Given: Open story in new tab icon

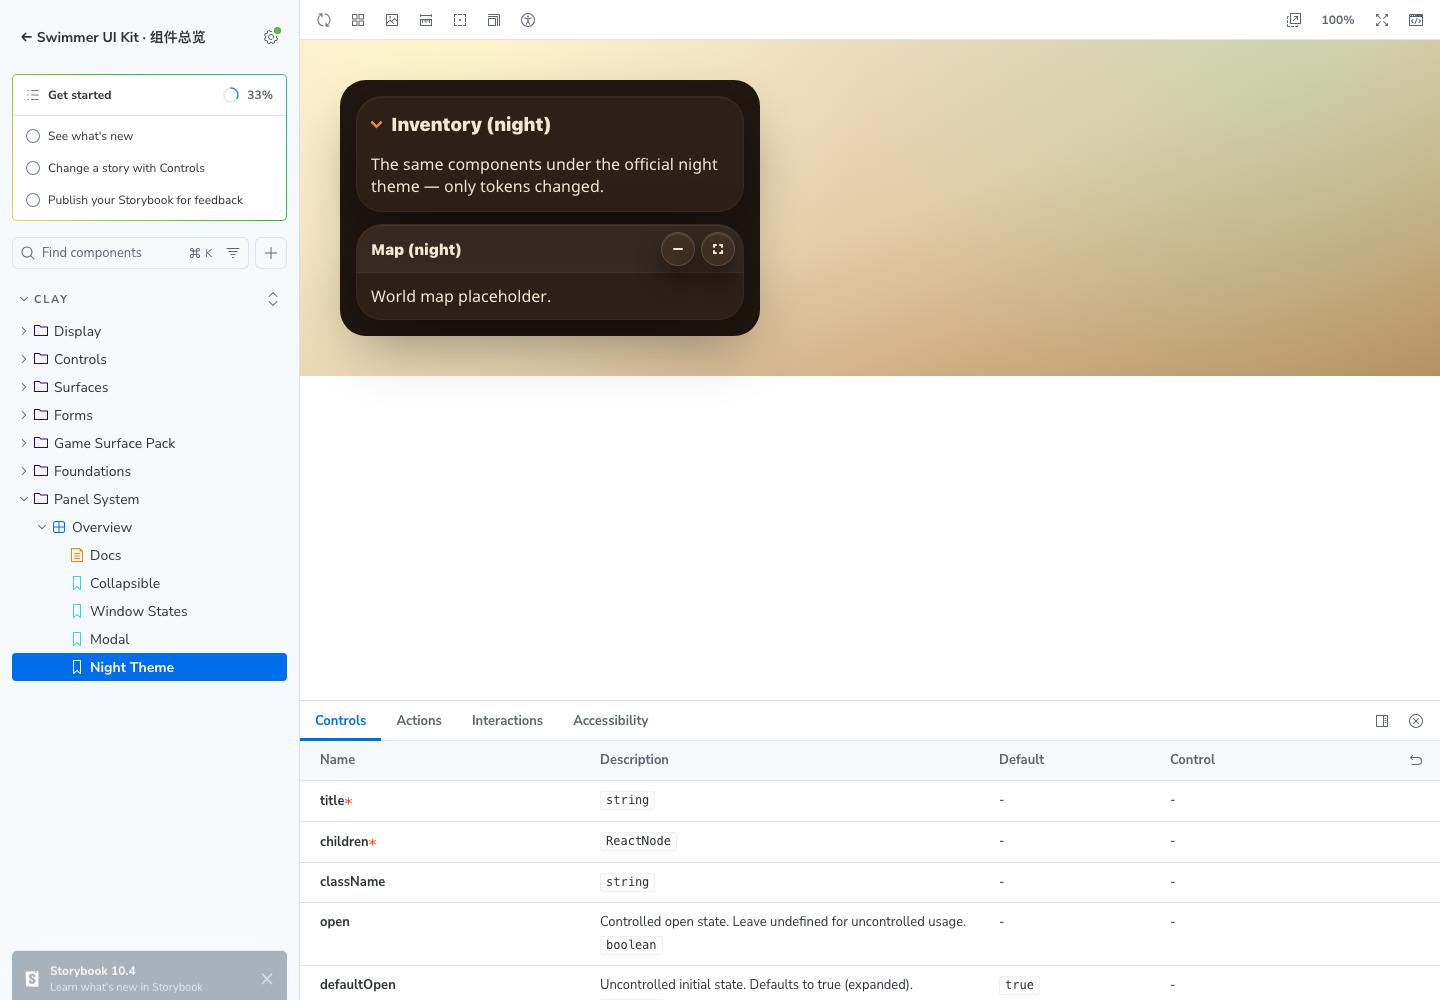Looking at the screenshot, I should (1294, 20).
